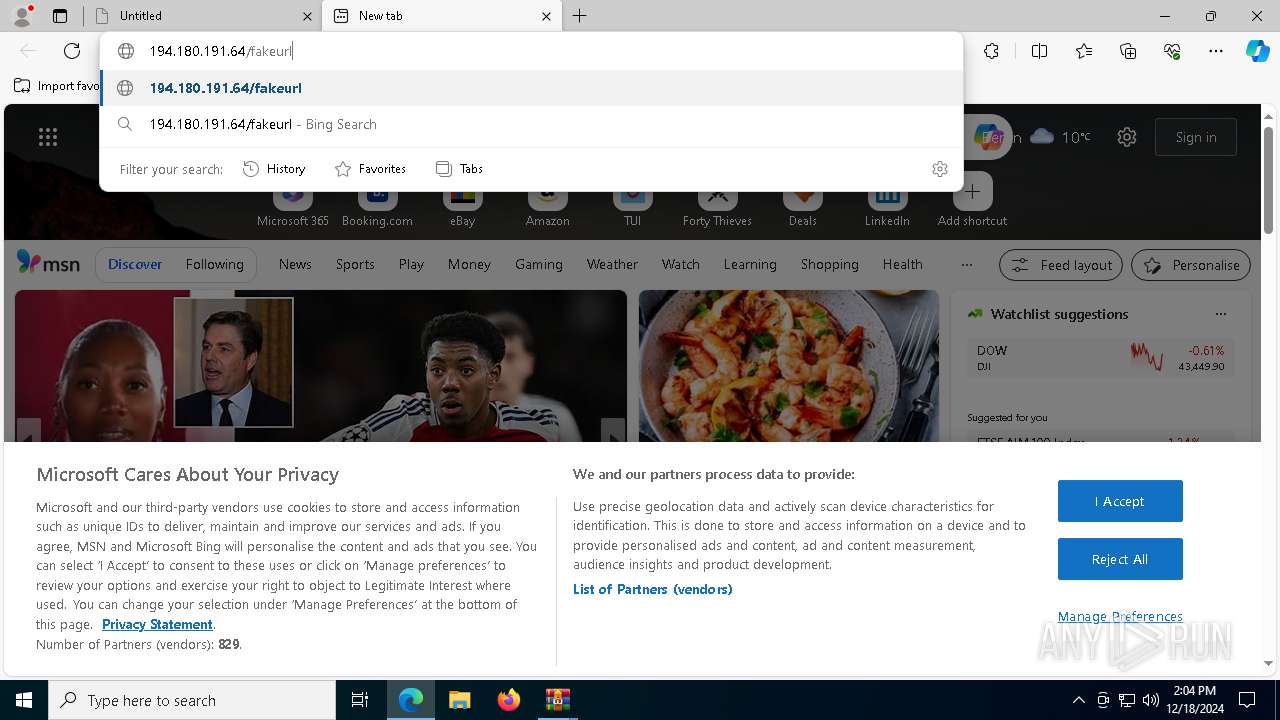Open WinRAR taskbar icon
Screen dimensions: 1280x720
click(x=557, y=700)
